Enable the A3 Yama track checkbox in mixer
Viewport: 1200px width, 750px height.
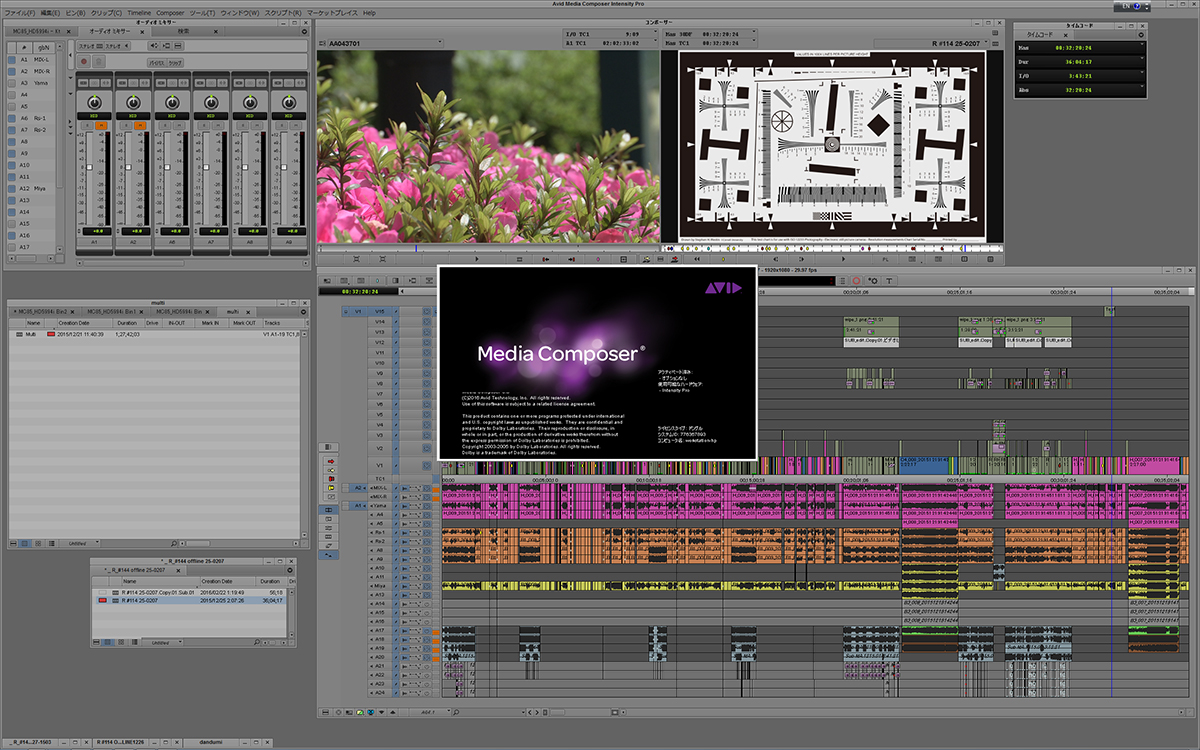[11, 83]
